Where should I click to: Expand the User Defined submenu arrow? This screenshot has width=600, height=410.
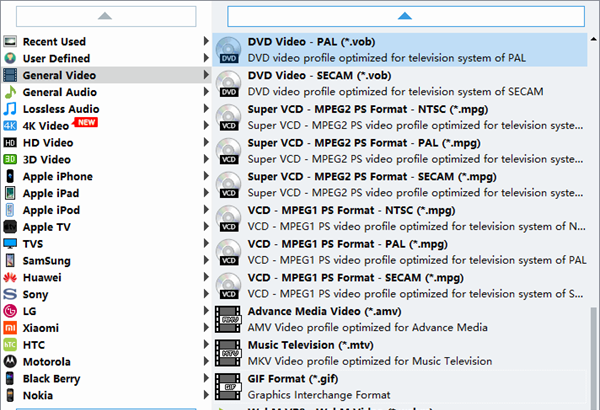(x=206, y=58)
